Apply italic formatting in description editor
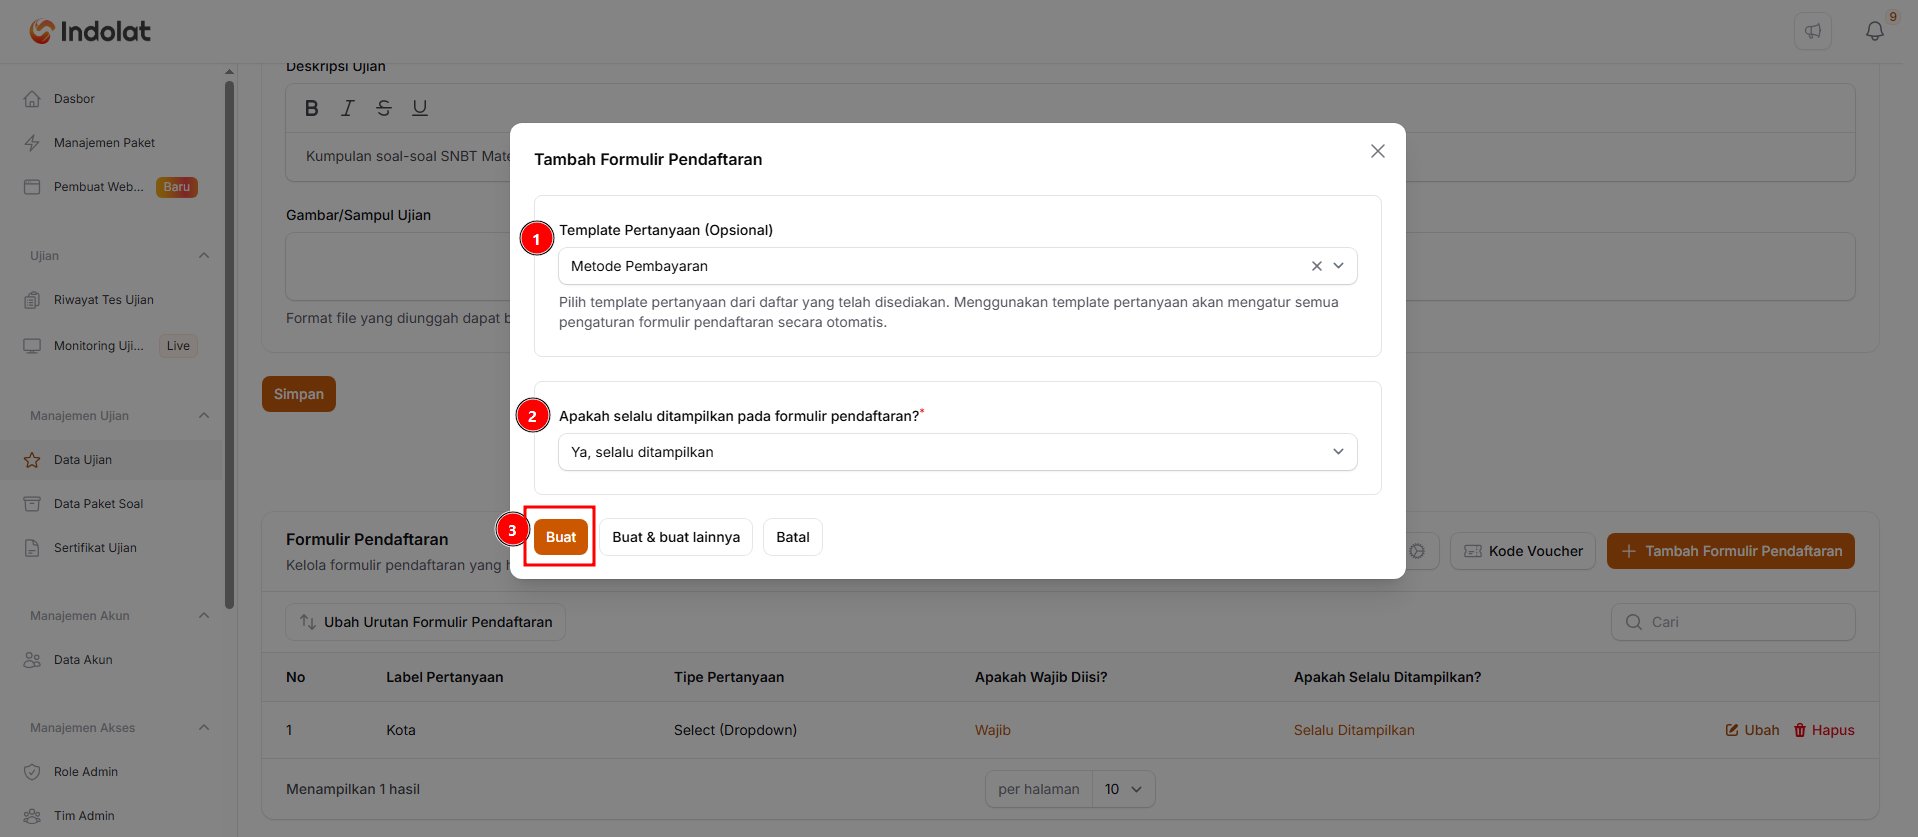Screen dimensions: 1918x837 coord(347,108)
